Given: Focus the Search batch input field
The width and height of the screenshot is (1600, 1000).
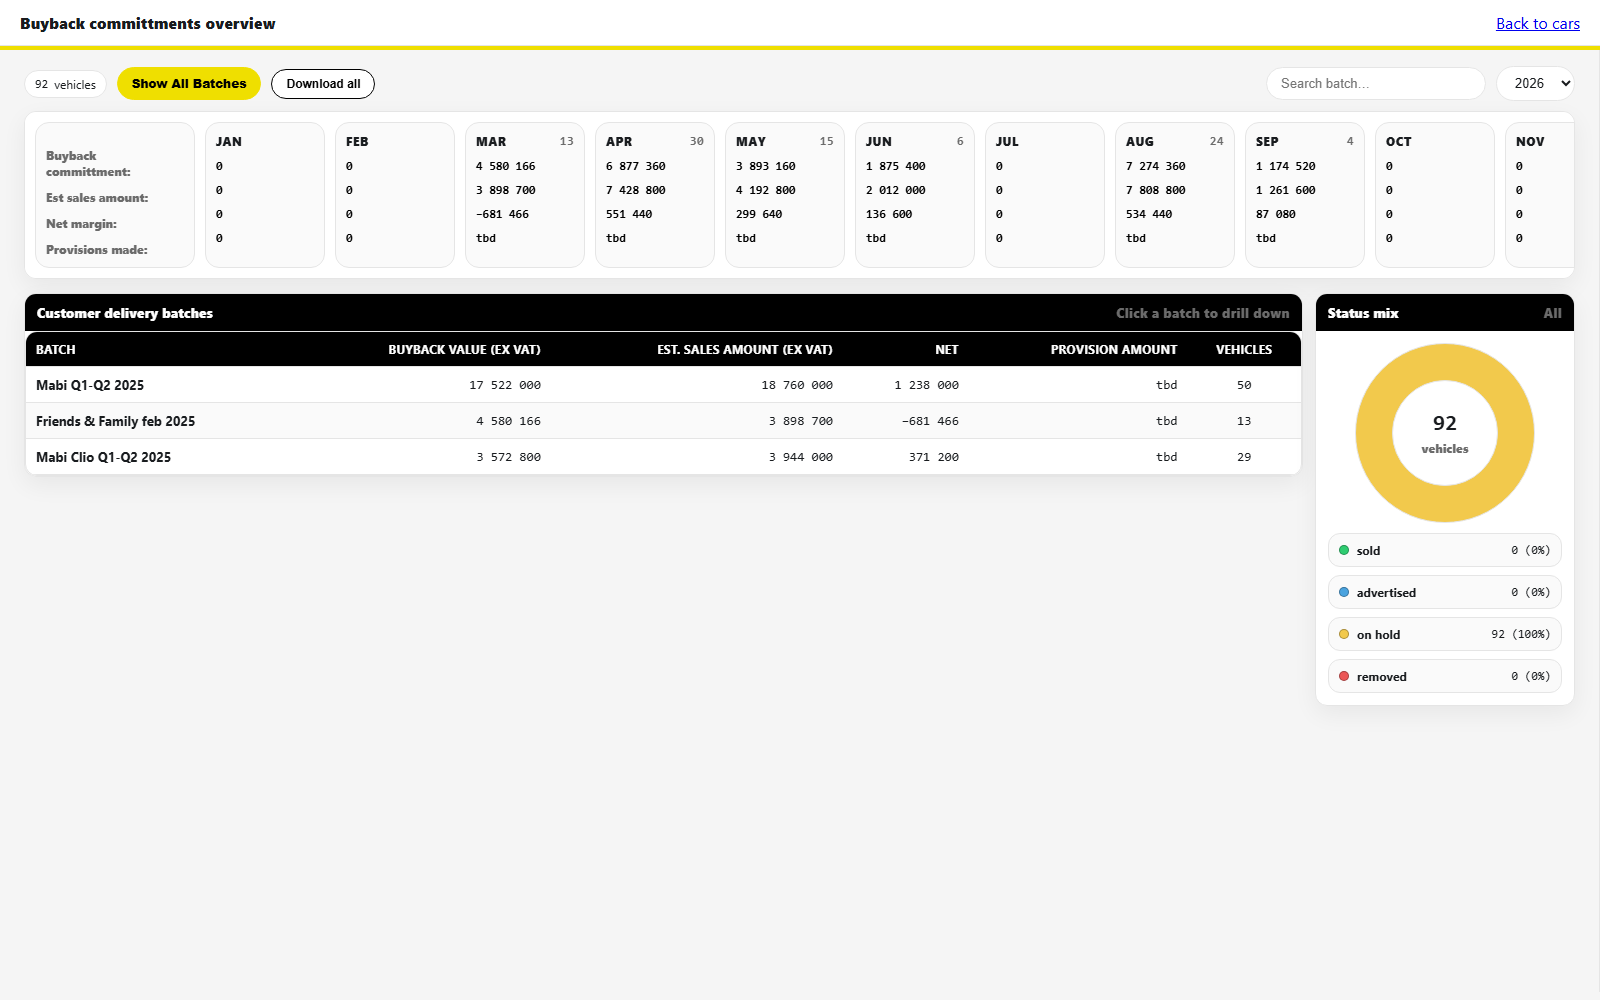Looking at the screenshot, I should (x=1376, y=84).
